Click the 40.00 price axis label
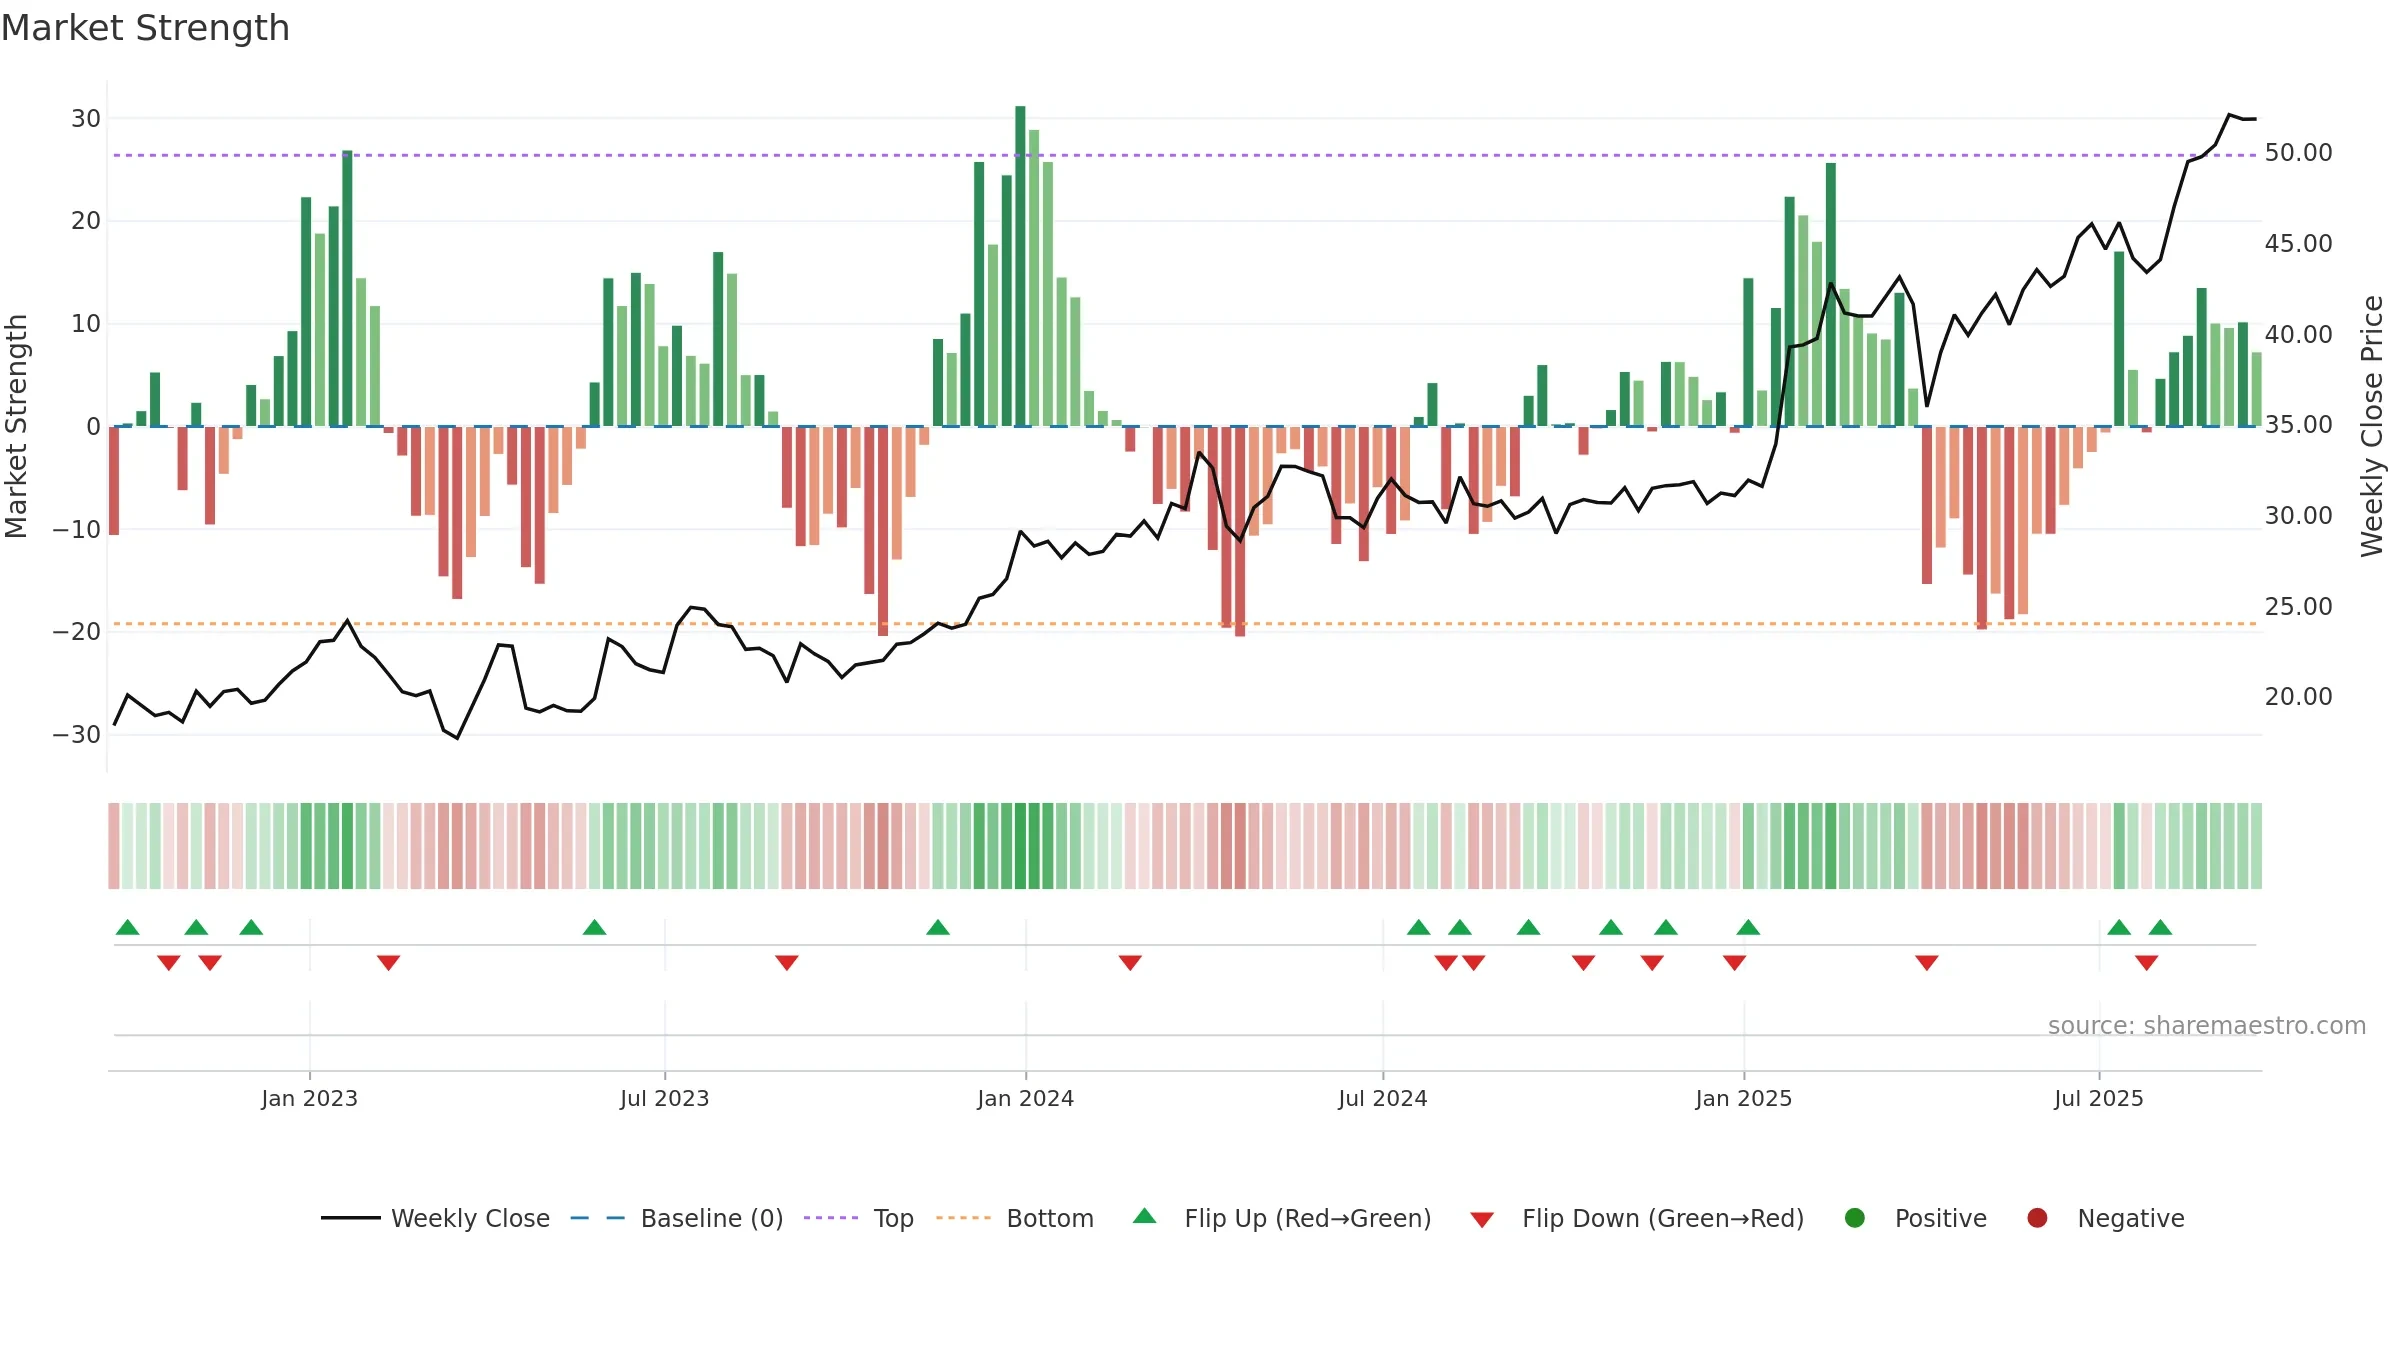 pos(2298,334)
